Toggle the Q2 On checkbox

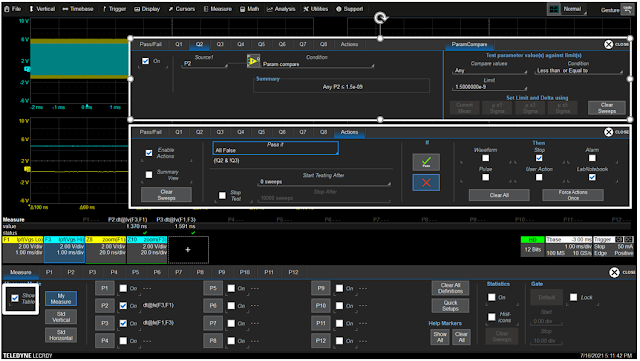click(146, 61)
